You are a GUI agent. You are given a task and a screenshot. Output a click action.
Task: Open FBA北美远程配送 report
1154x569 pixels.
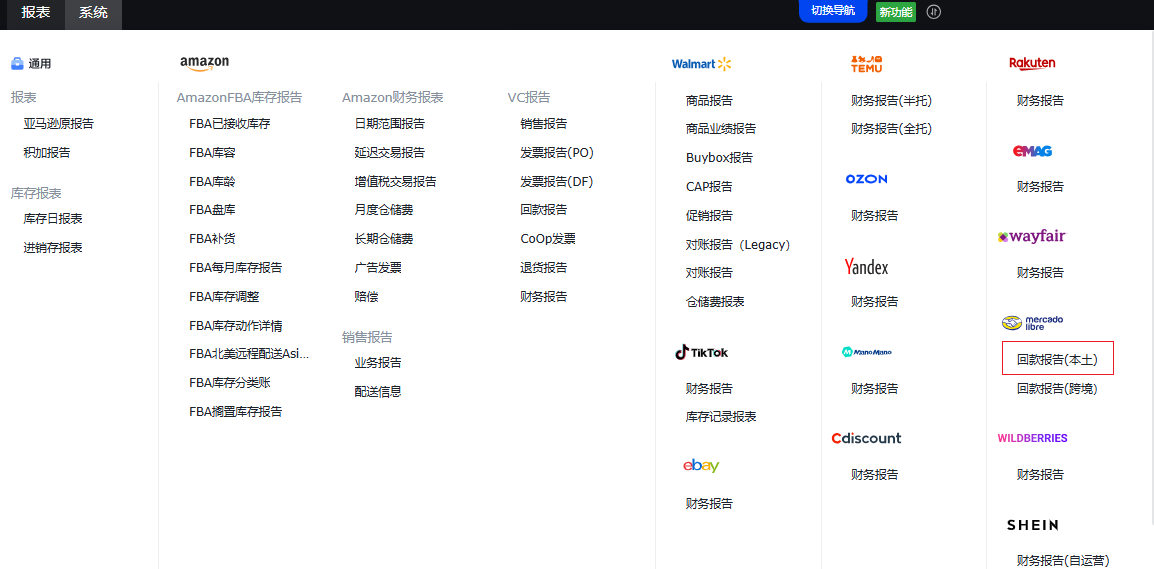tap(249, 354)
